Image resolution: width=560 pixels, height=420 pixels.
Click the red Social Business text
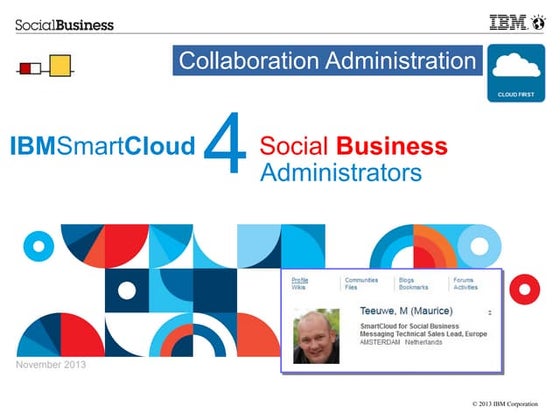[x=353, y=146]
